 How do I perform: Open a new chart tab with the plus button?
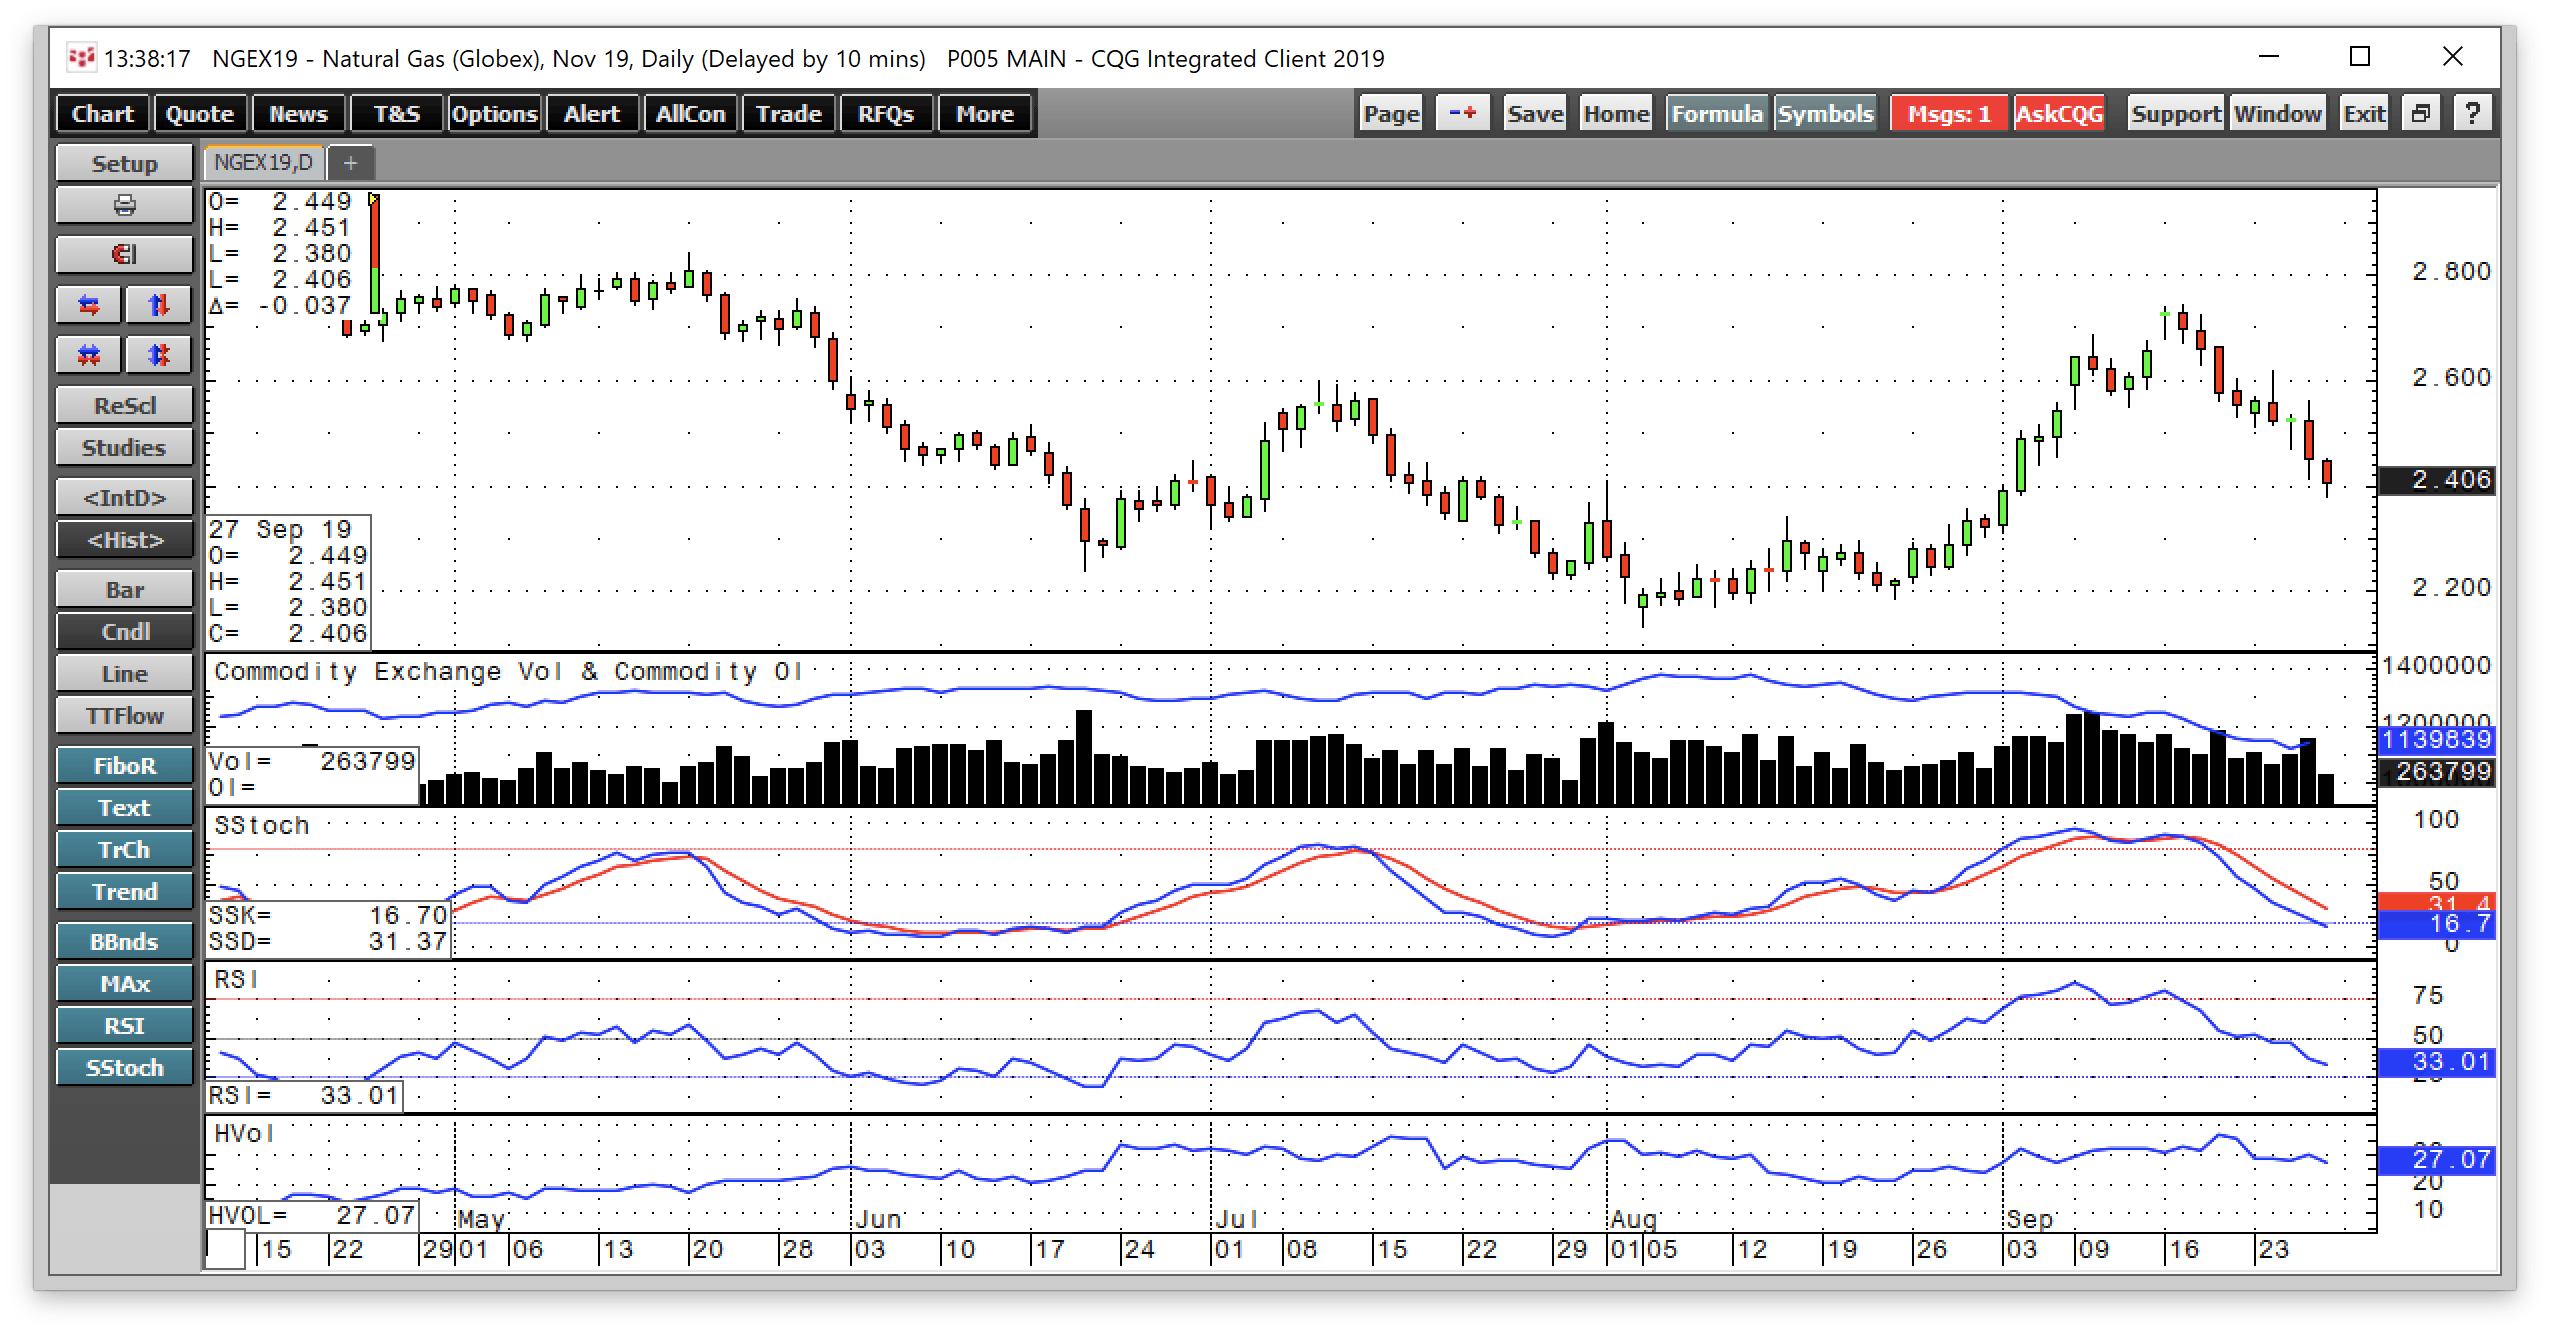(351, 162)
